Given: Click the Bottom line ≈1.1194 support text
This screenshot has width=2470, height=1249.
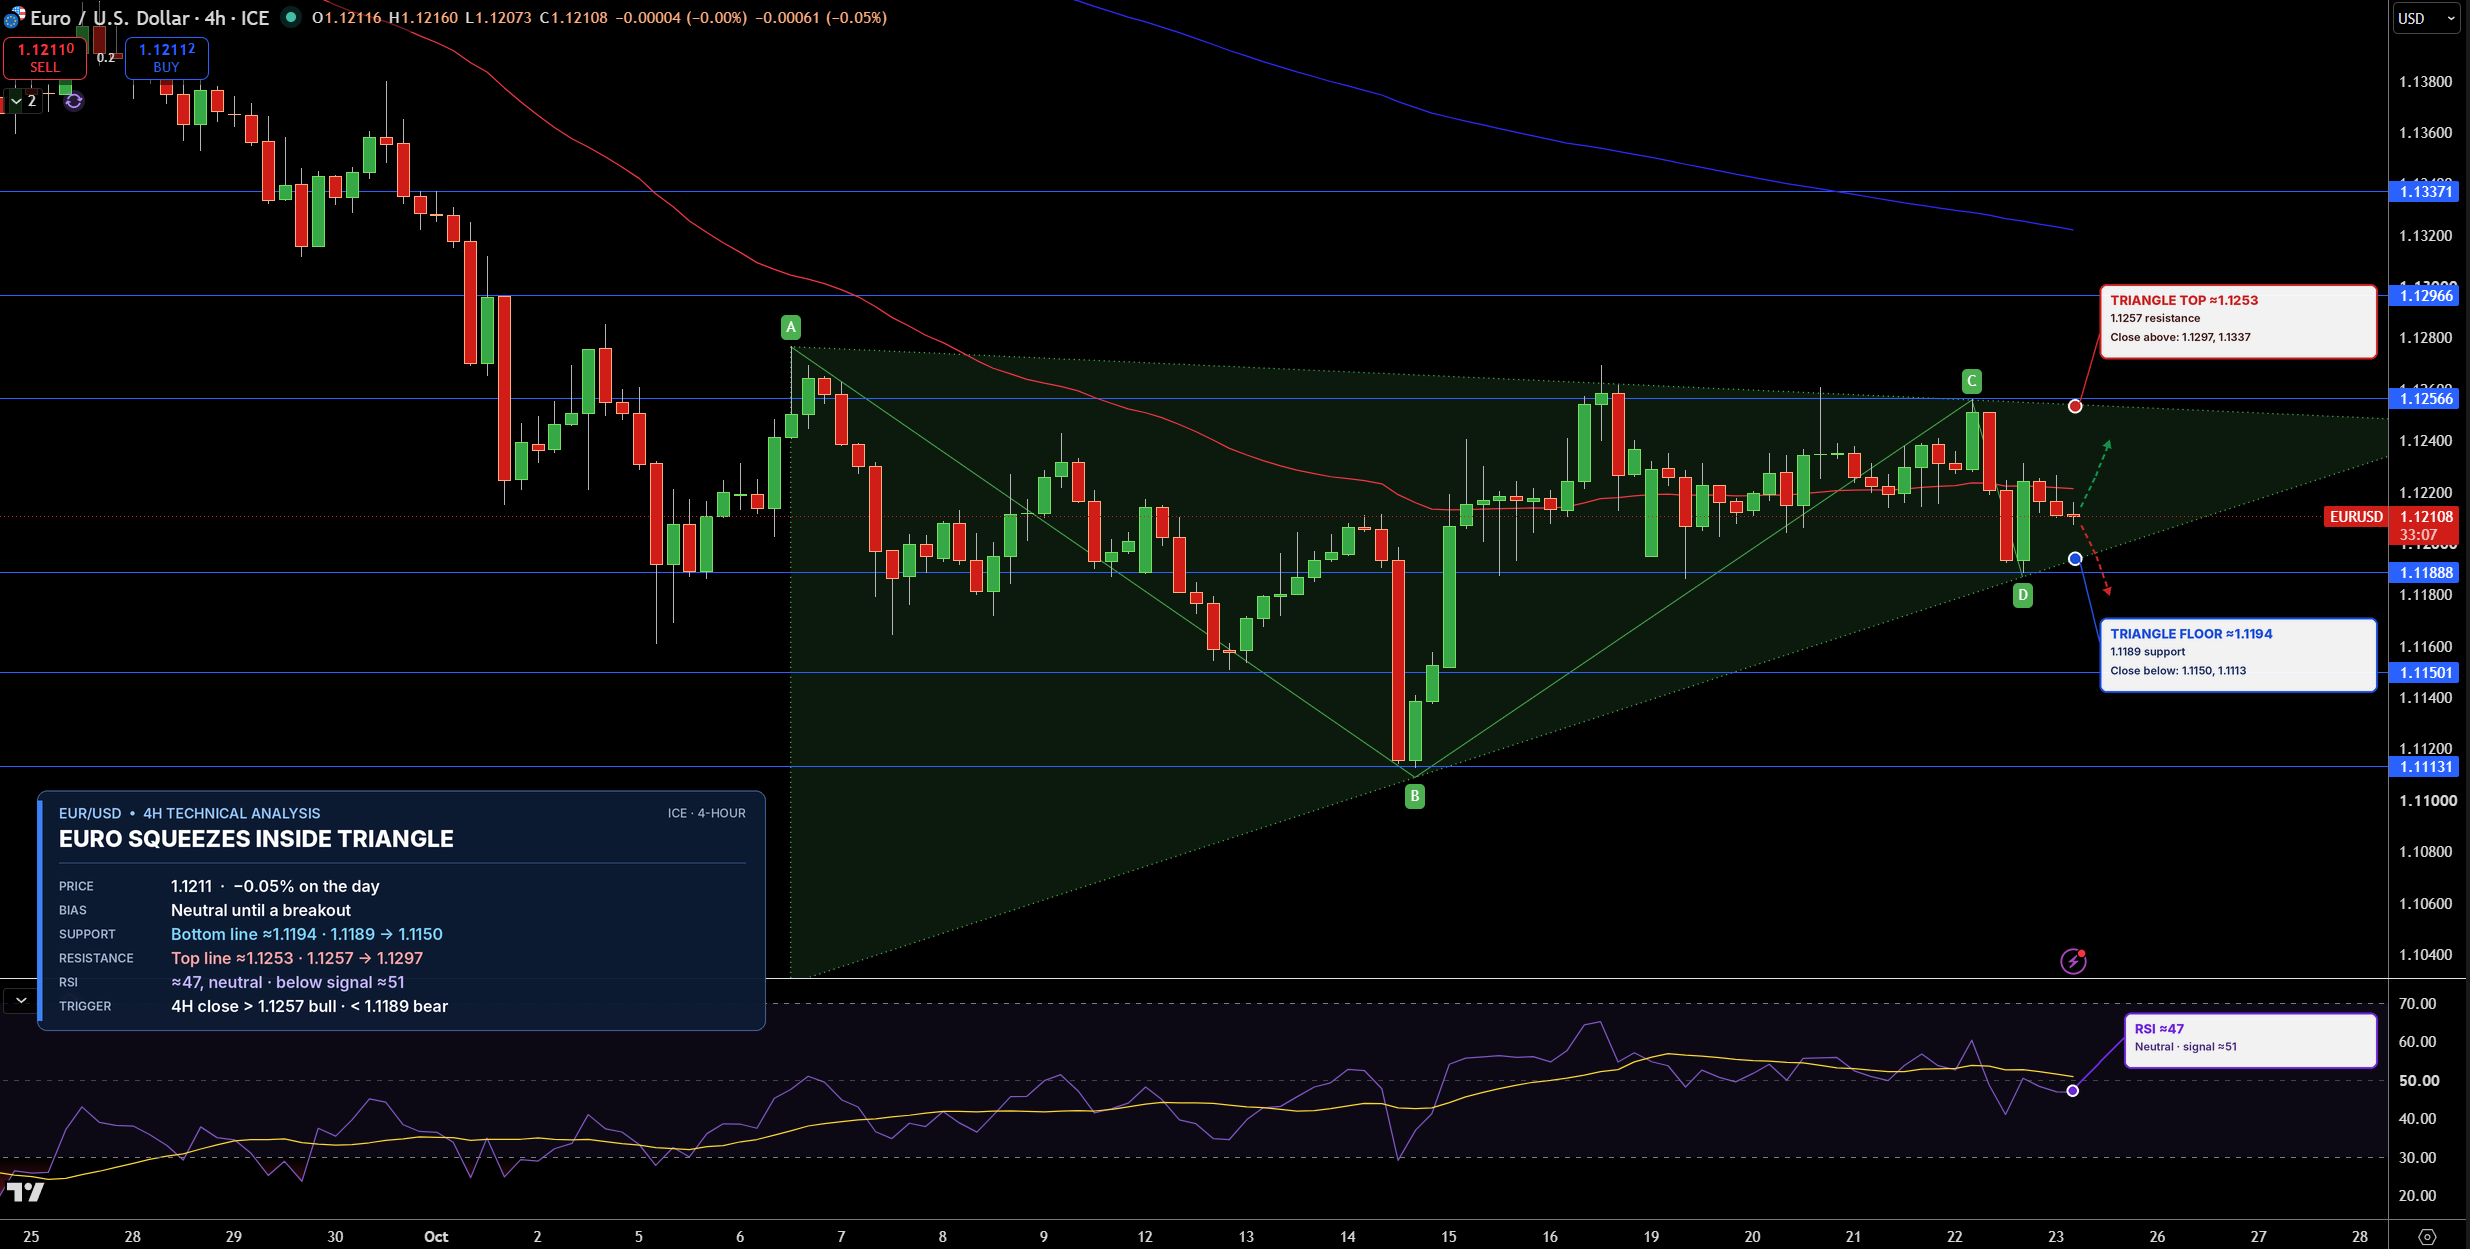Looking at the screenshot, I should click(306, 934).
